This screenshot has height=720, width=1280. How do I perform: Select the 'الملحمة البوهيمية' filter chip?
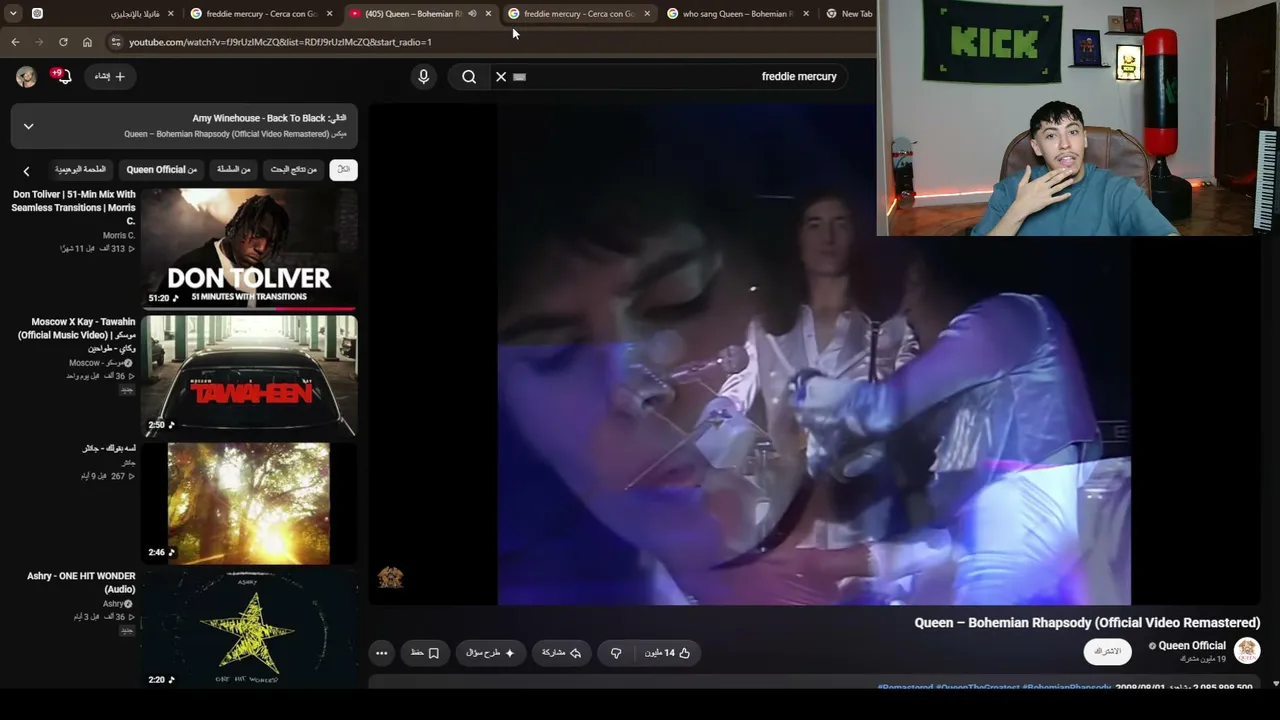[80, 170]
